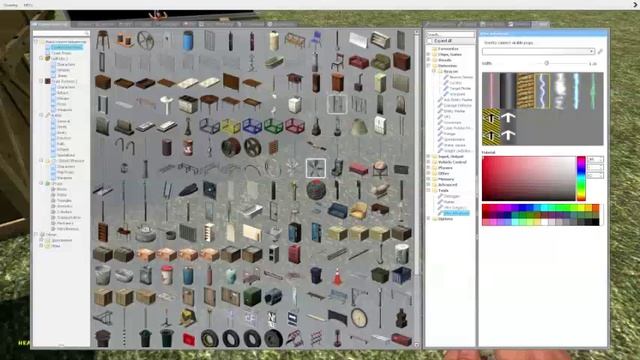Pick the purple plastic chair prop
Image resolution: width=640 pixels, height=360 pixels.
pyautogui.click(x=316, y=40)
